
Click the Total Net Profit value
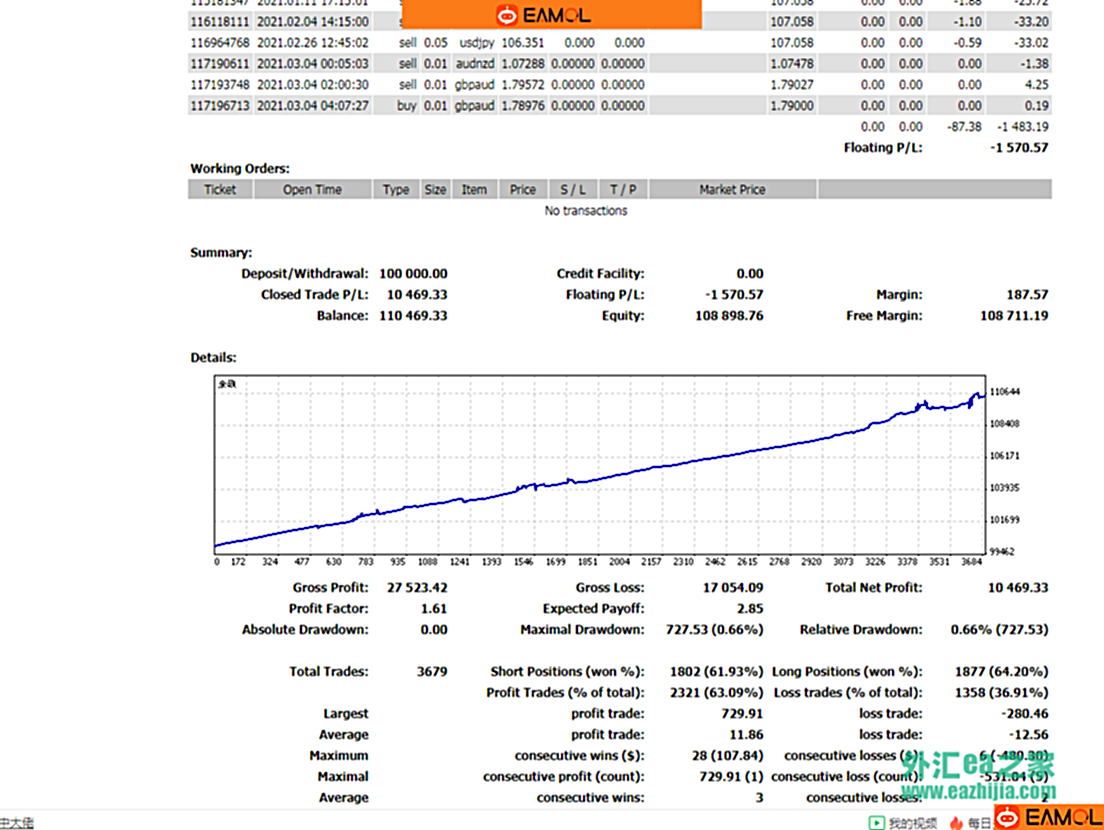pos(1018,588)
